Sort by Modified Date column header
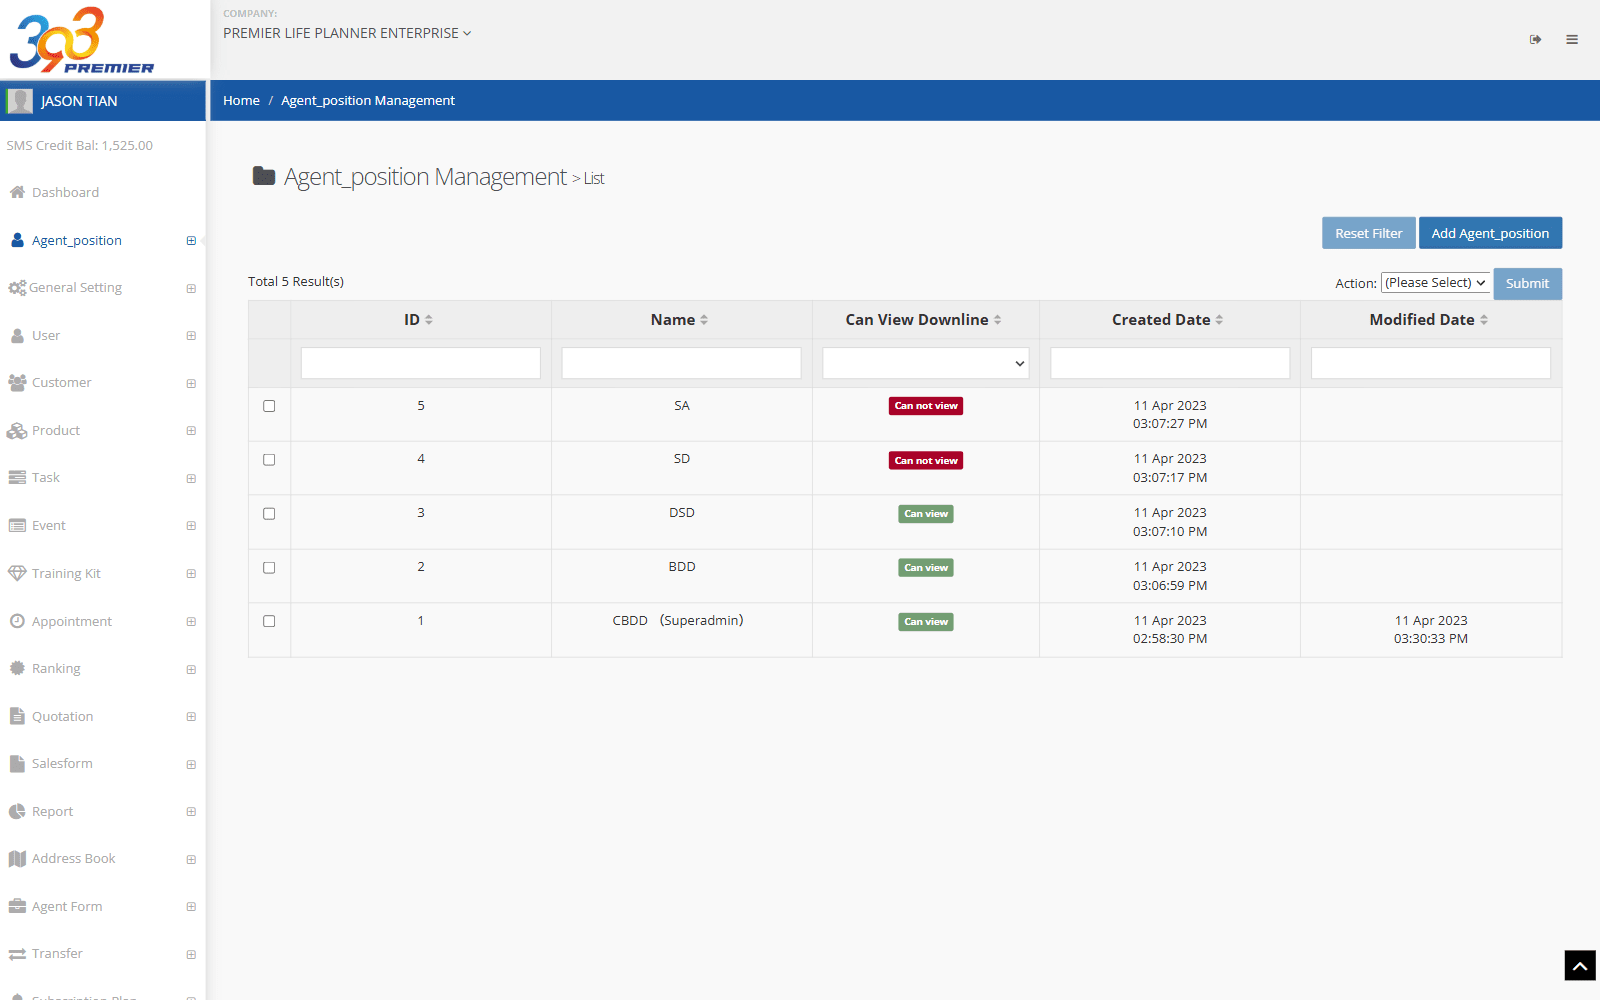 click(1429, 320)
